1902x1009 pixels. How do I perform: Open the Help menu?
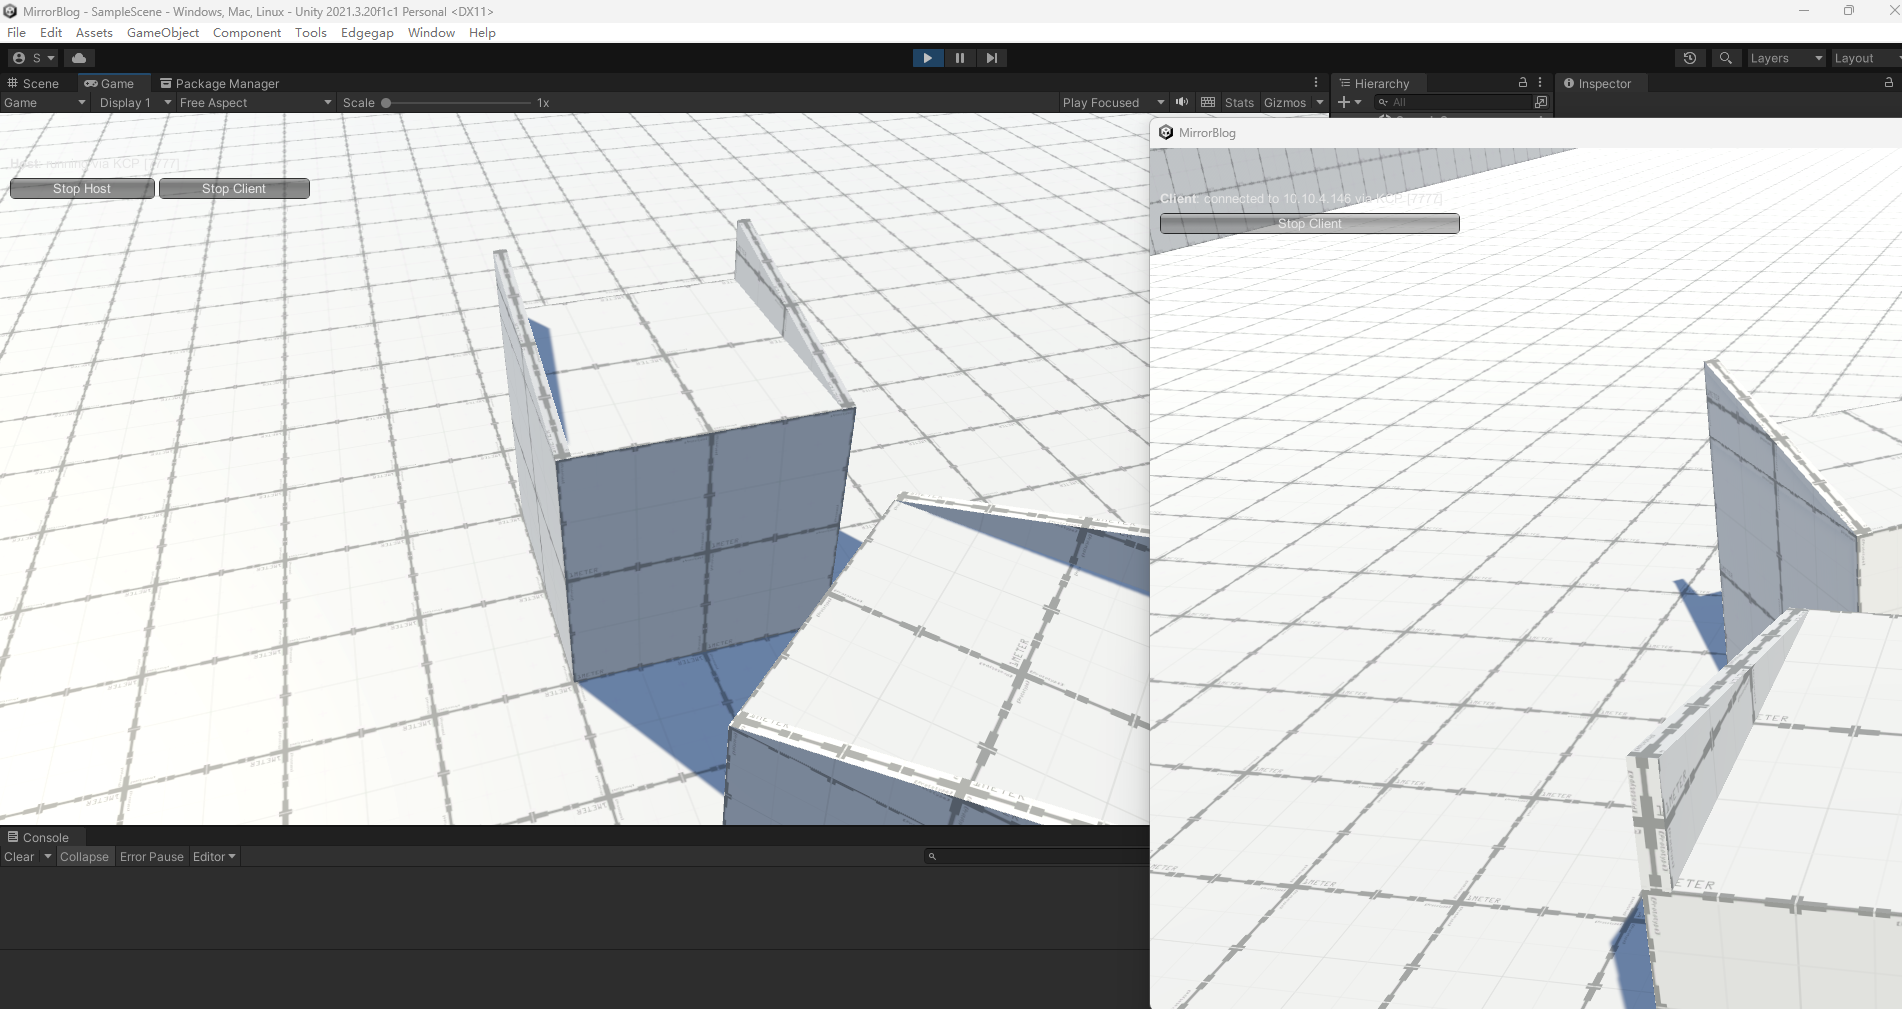(482, 32)
